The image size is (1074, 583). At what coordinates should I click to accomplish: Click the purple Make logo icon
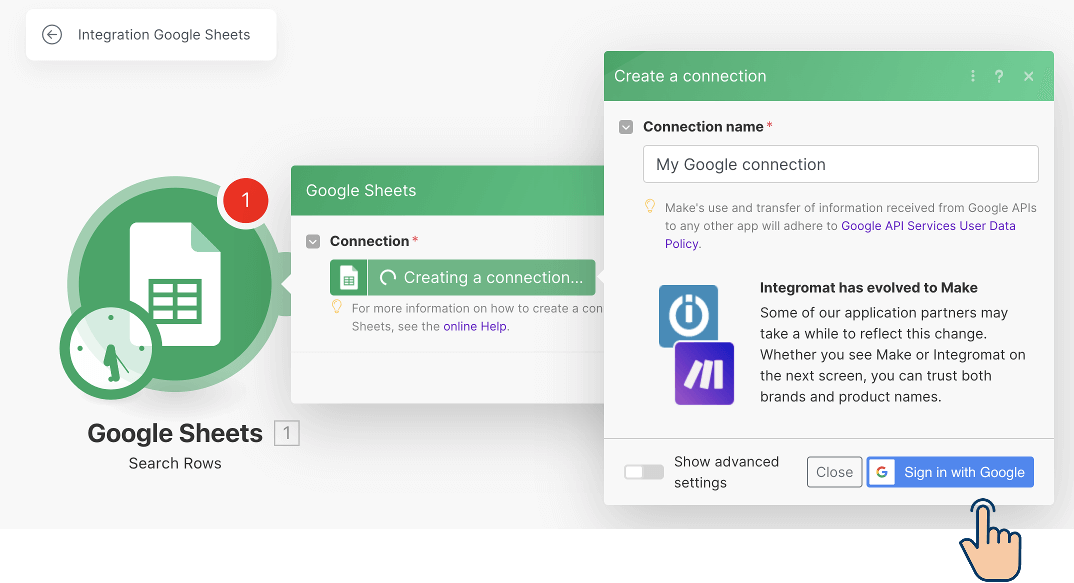click(704, 373)
